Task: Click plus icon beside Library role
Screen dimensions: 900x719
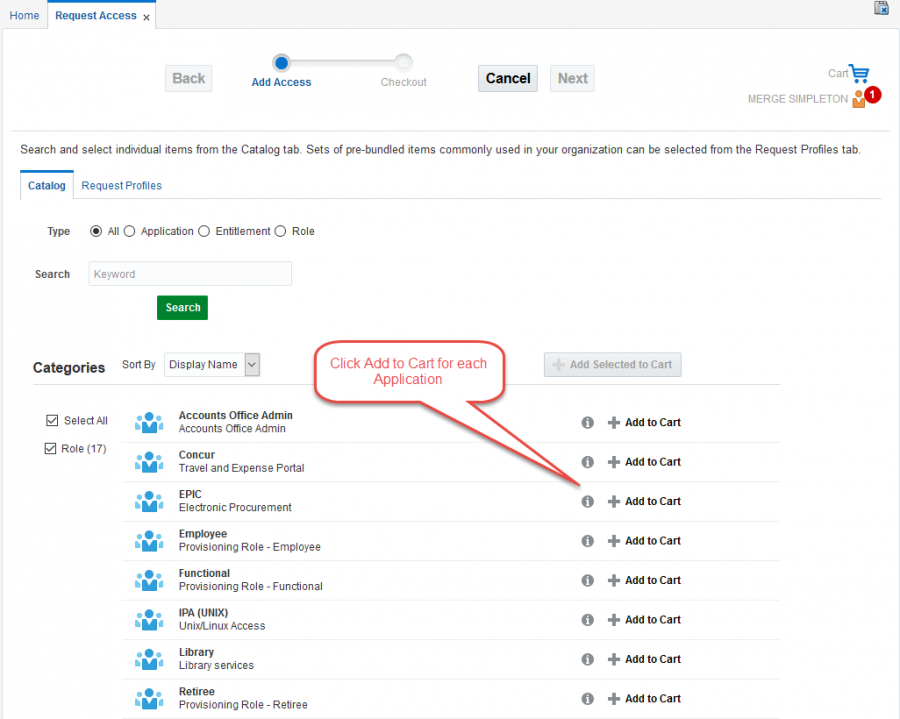Action: point(614,659)
